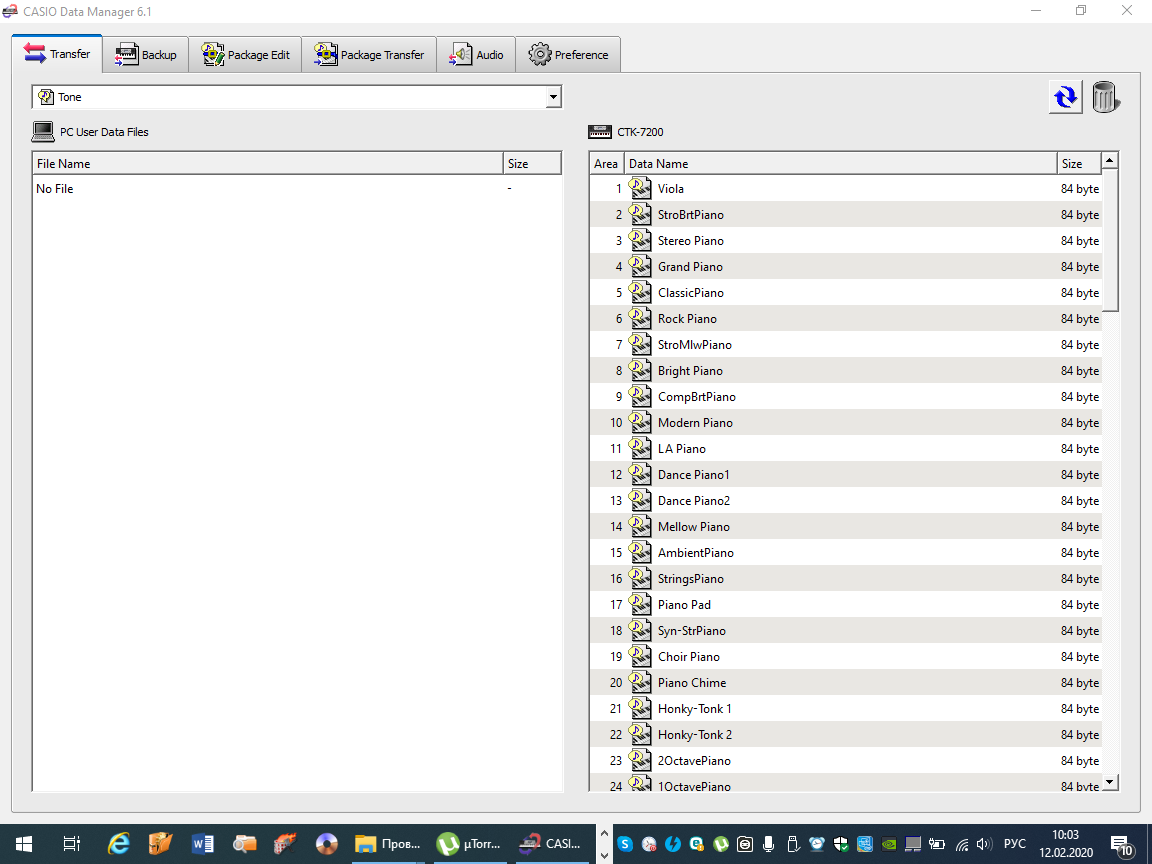
Task: Click the trash can delete icon
Action: point(1104,97)
